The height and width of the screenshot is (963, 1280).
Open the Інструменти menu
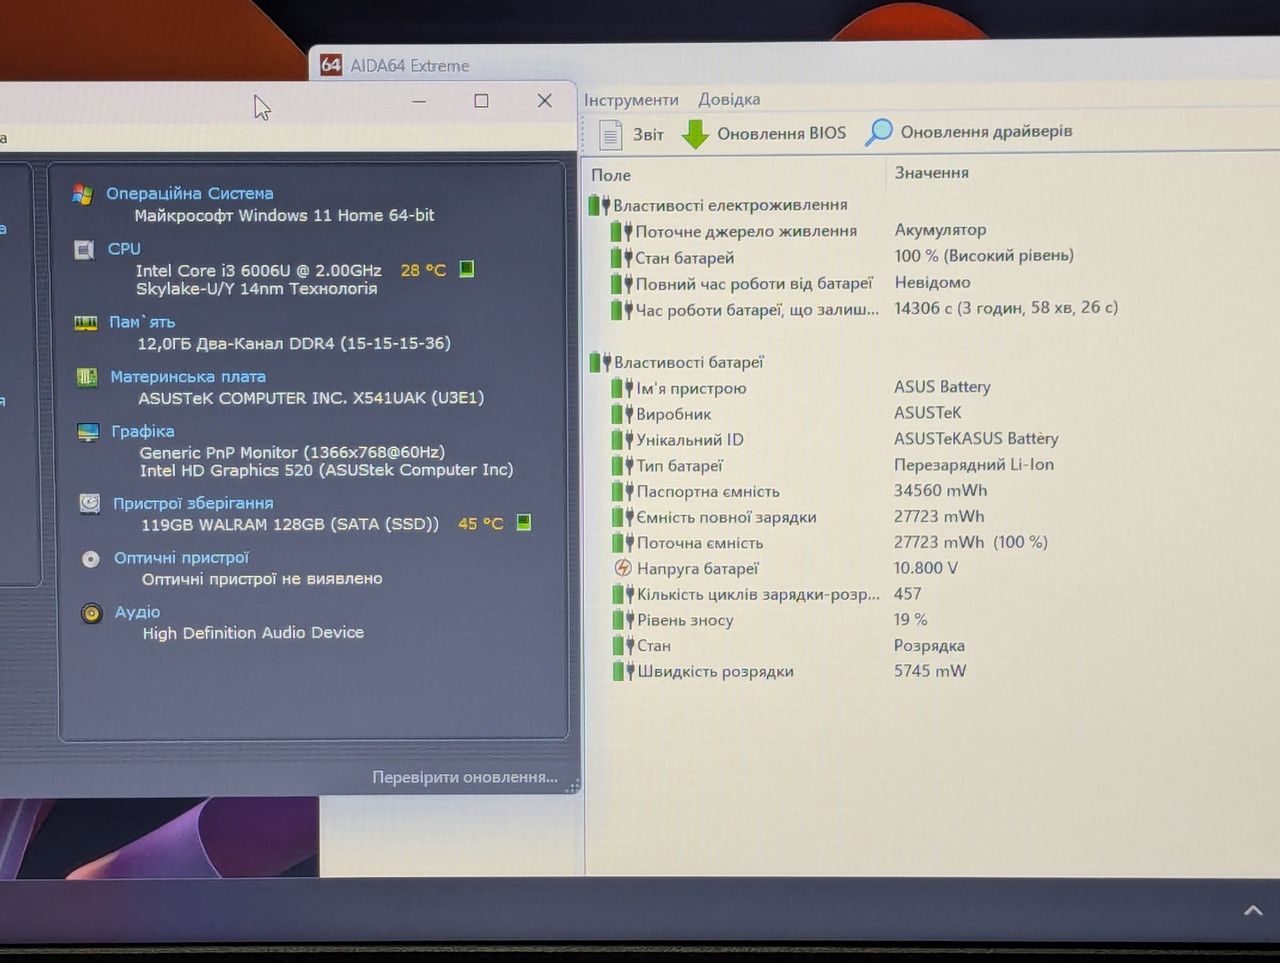[x=631, y=100]
